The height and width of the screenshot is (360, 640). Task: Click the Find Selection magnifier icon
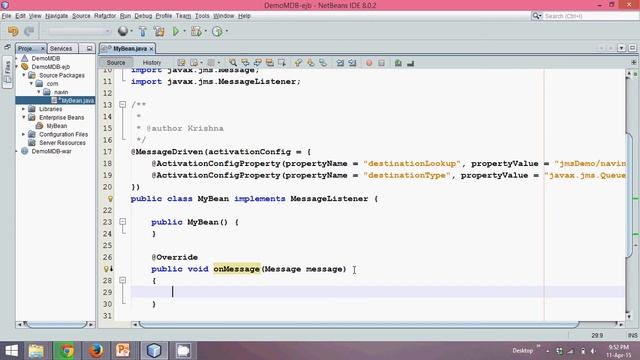click(233, 62)
